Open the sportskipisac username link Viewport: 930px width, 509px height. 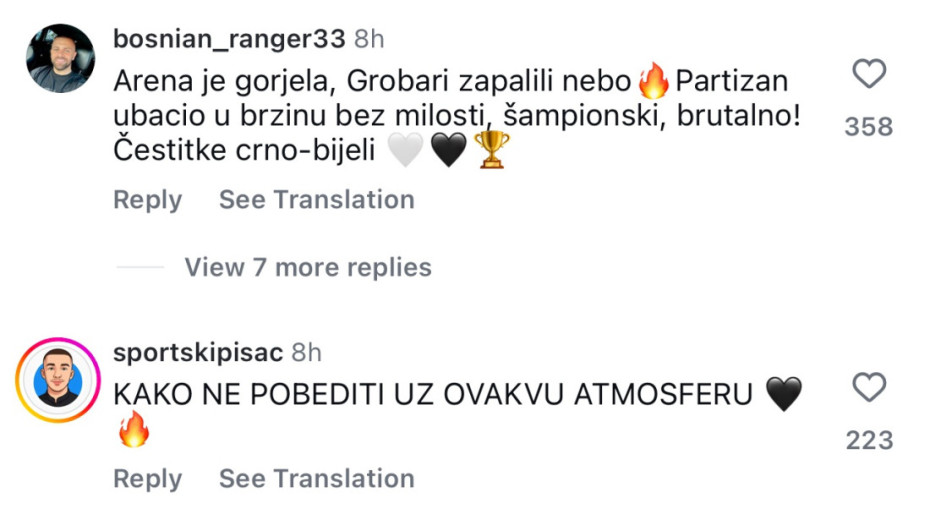197,353
